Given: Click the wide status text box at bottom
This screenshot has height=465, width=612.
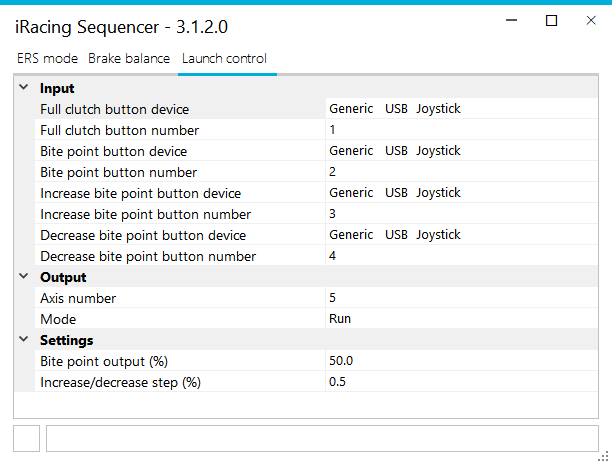Looking at the screenshot, I should [322, 438].
